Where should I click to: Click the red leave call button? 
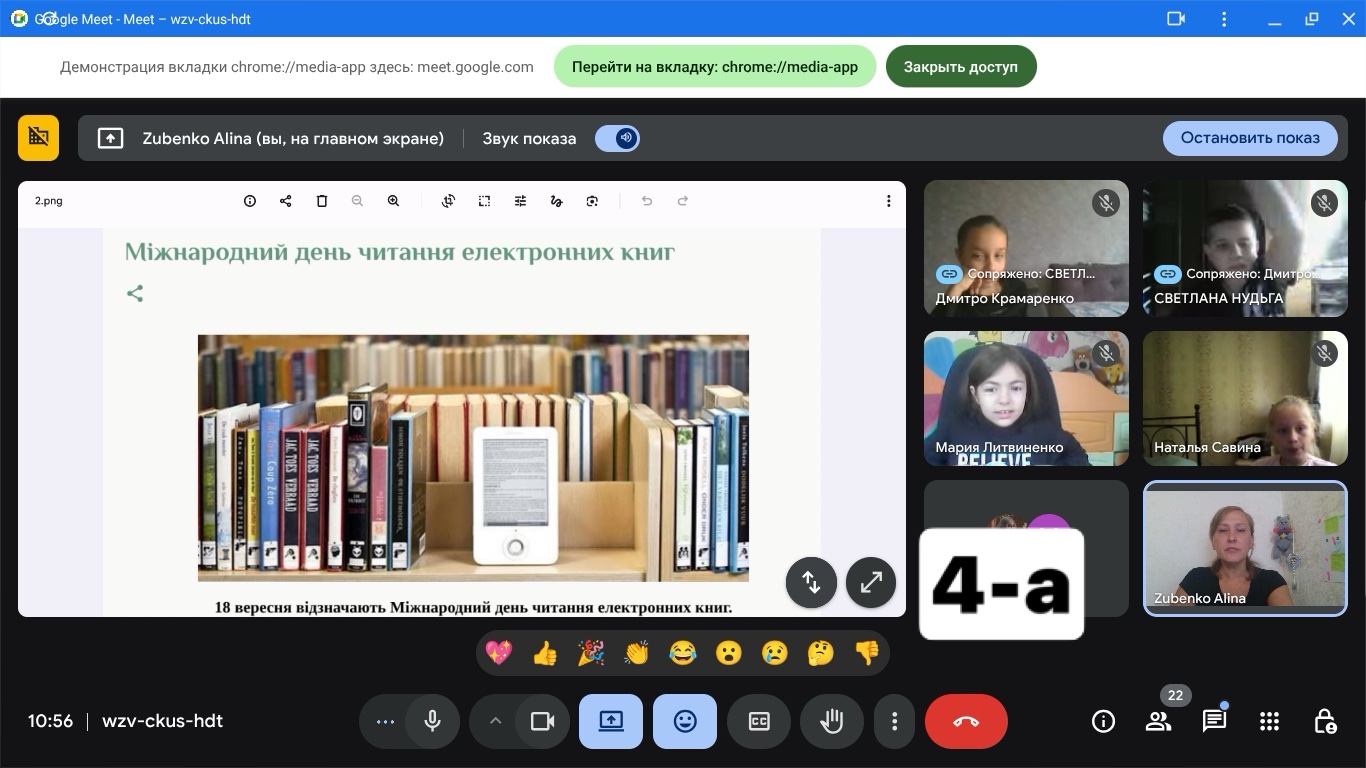(x=966, y=721)
